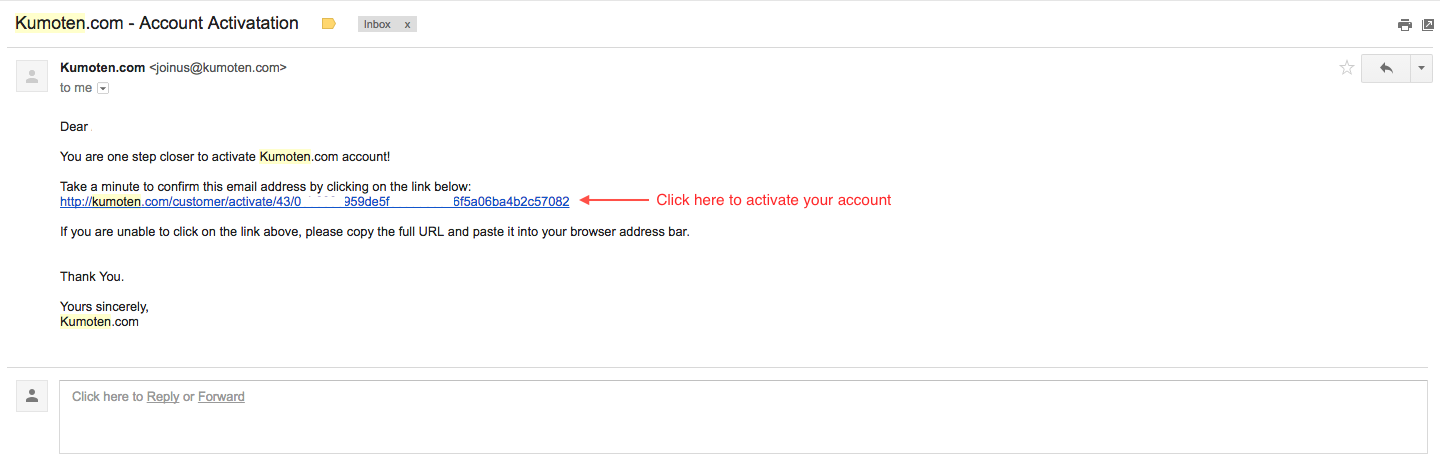Click the red "Click here to activate" text
Viewport: 1440px width, 463px height.
[x=773, y=200]
